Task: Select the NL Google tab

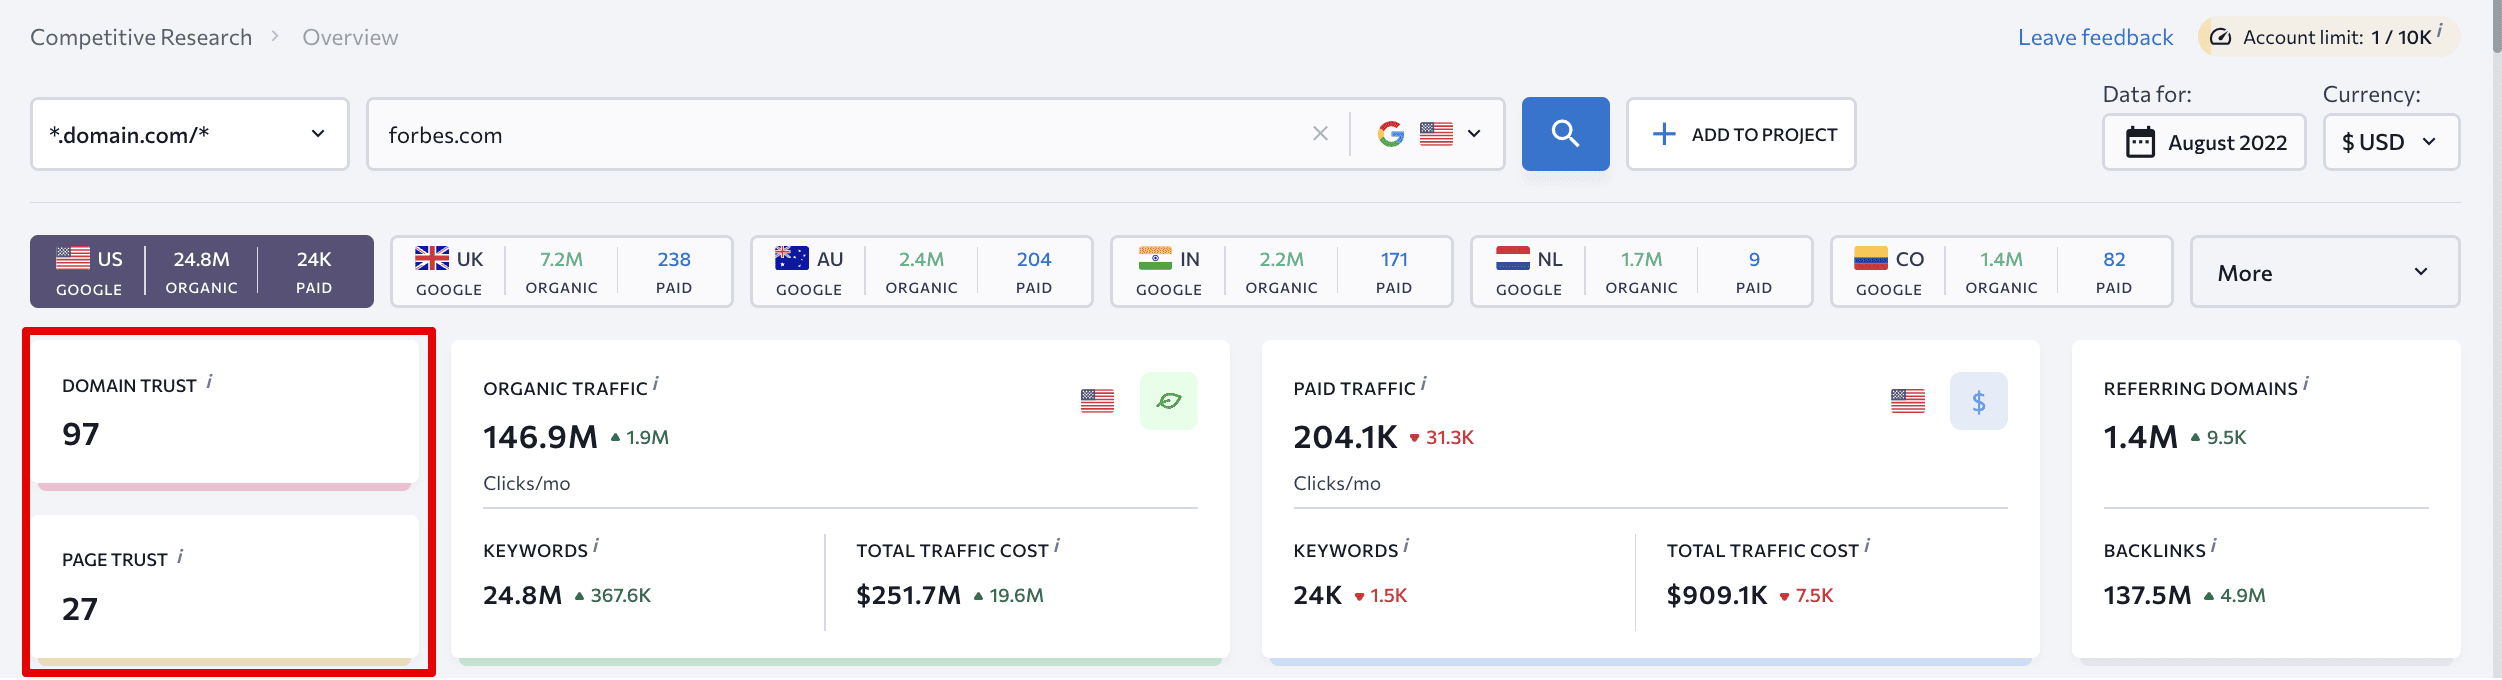Action: [x=1642, y=272]
